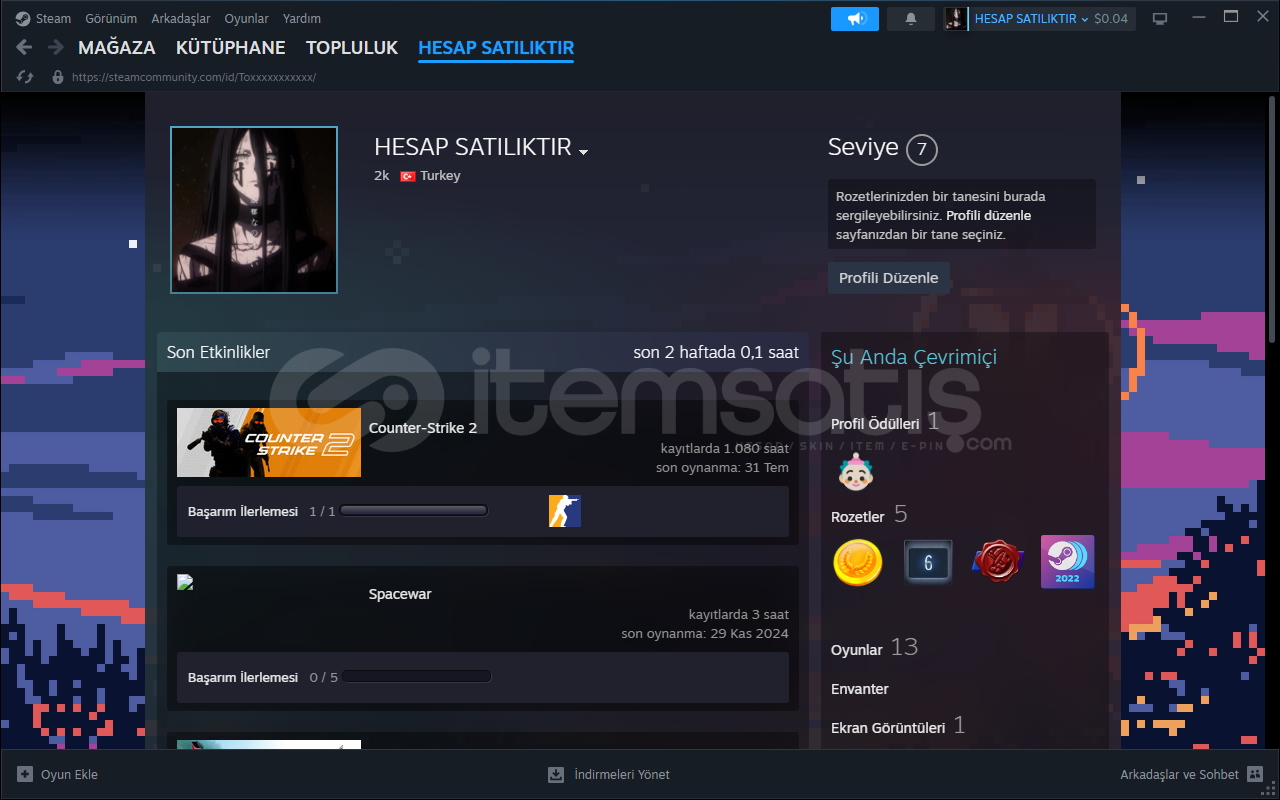The image size is (1280, 800).
Task: Open notifications bell
Action: coord(911,19)
